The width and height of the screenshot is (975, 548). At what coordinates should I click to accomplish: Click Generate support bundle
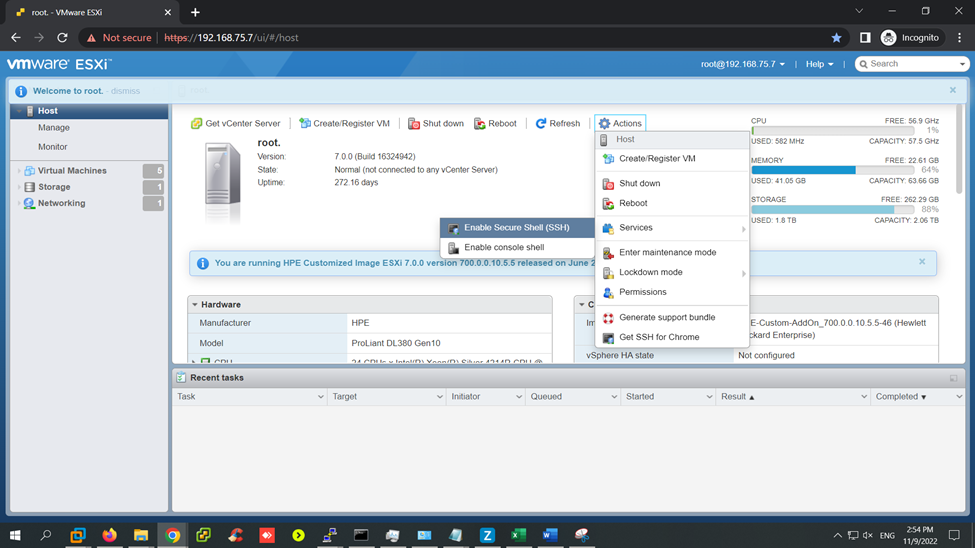click(x=667, y=317)
